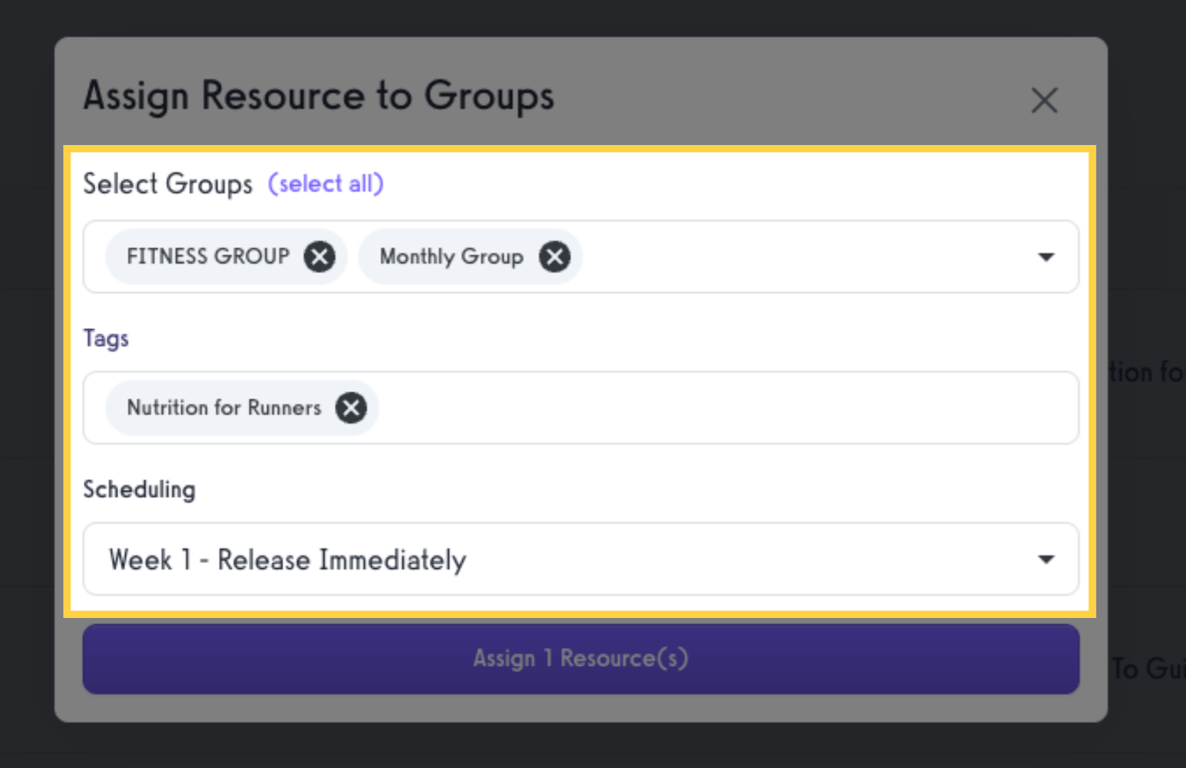Viewport: 1186px width, 768px height.
Task: Select all groups using the select all link
Action: (326, 183)
